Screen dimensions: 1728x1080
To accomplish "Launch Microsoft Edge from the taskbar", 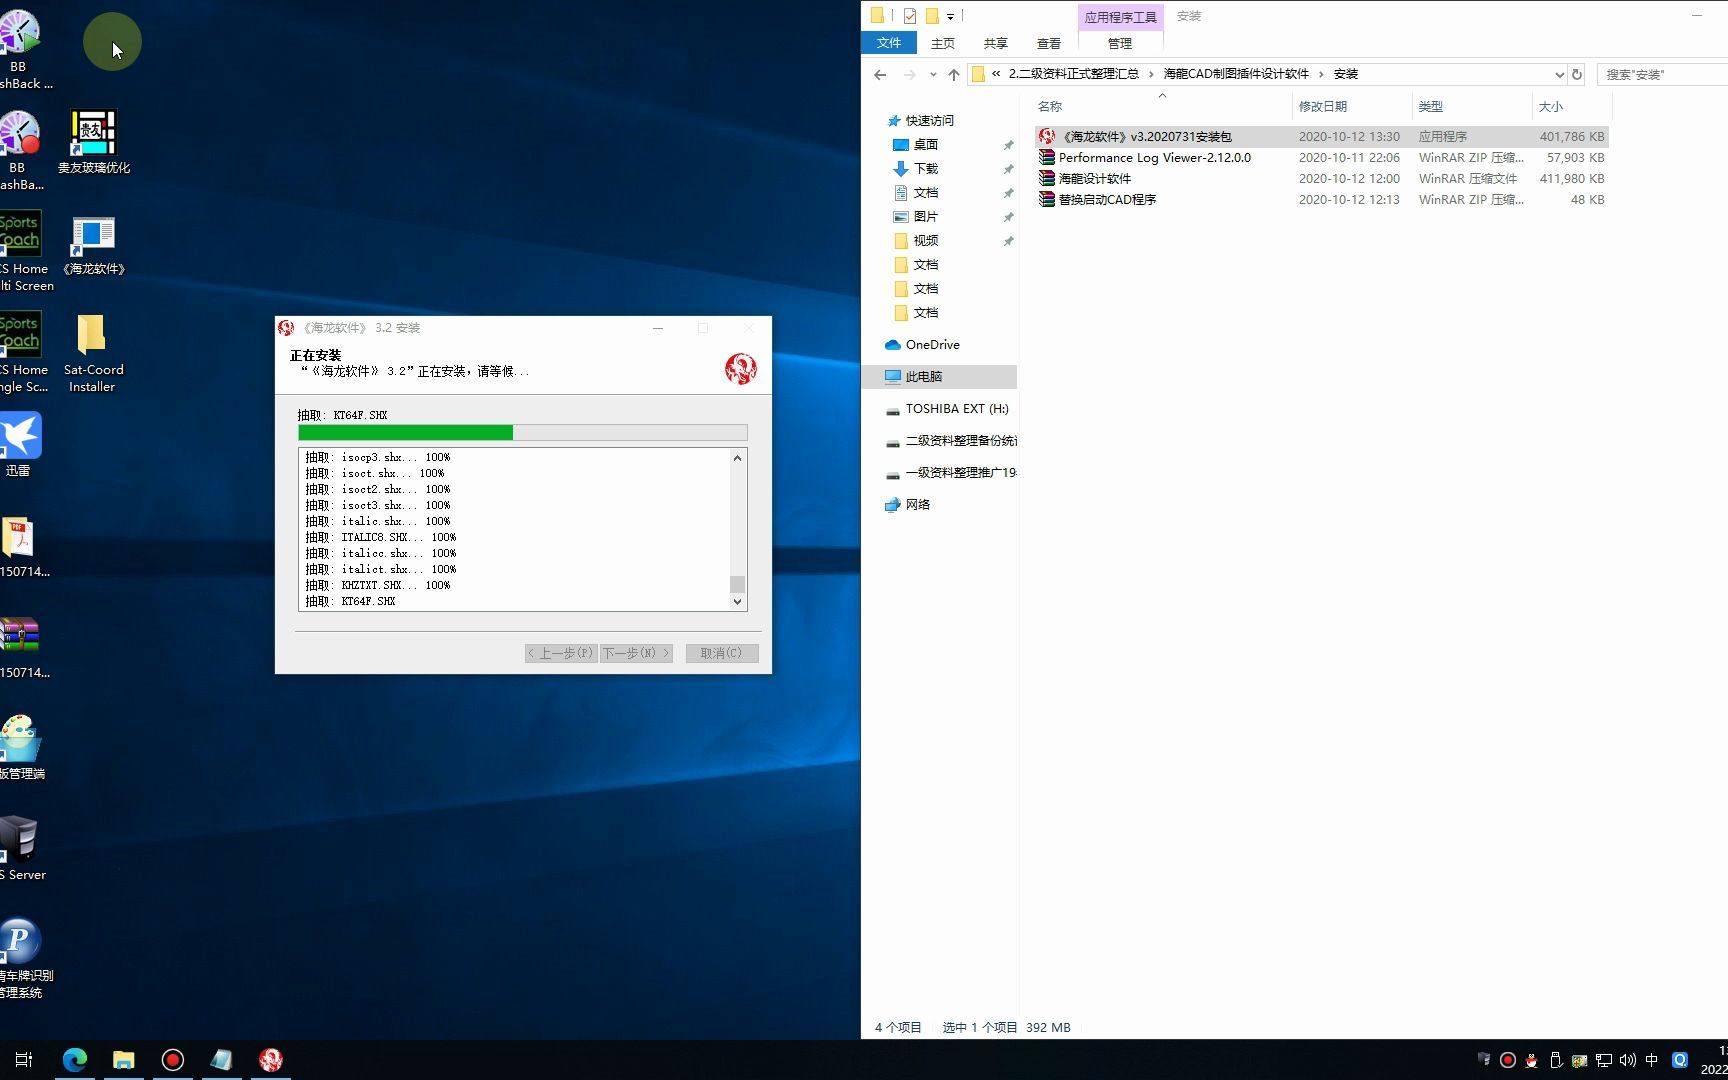I will [75, 1060].
